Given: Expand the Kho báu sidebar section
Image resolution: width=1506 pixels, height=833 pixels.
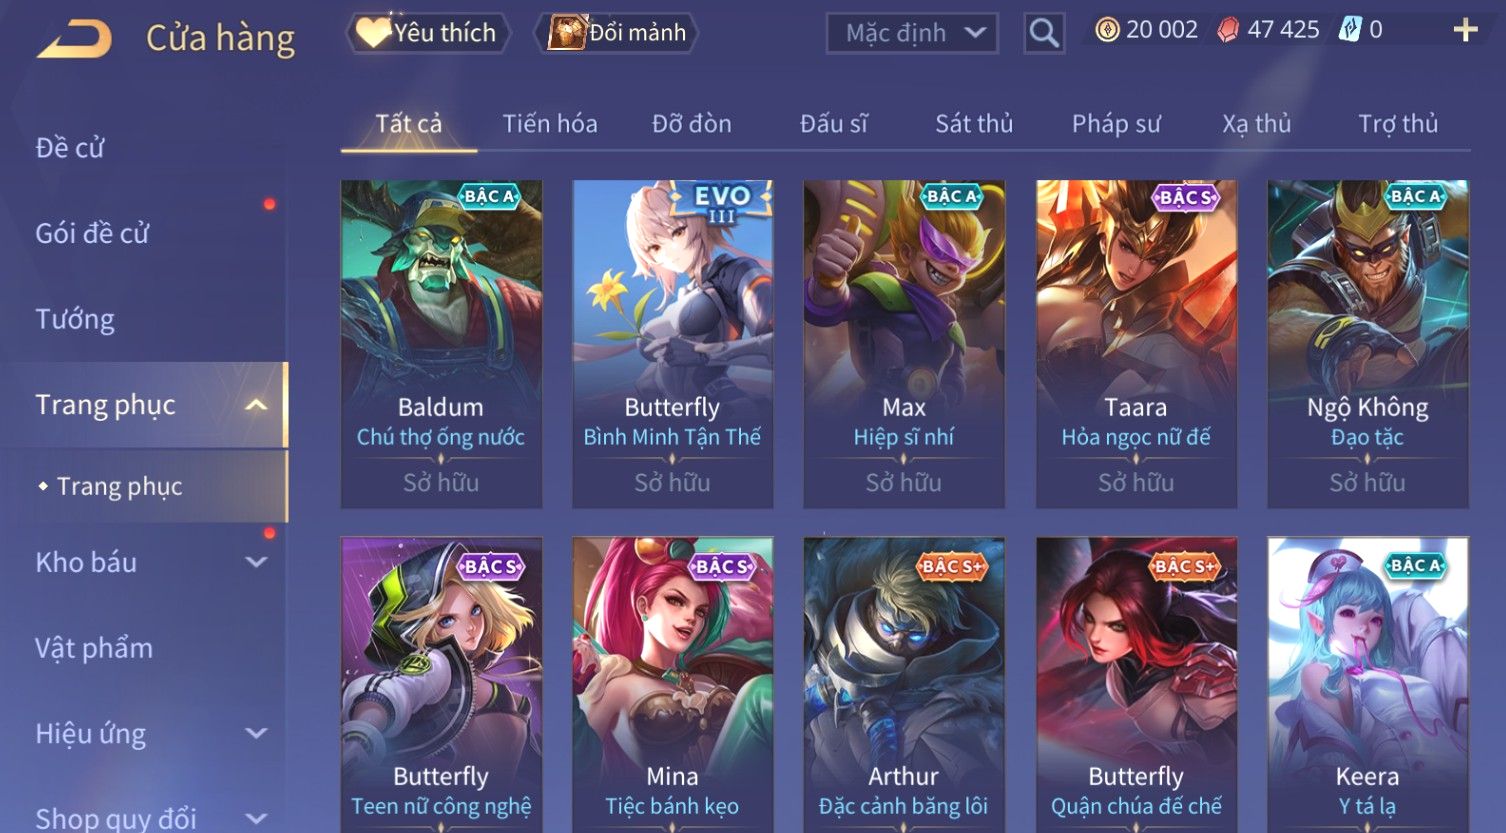Looking at the screenshot, I should tap(257, 562).
